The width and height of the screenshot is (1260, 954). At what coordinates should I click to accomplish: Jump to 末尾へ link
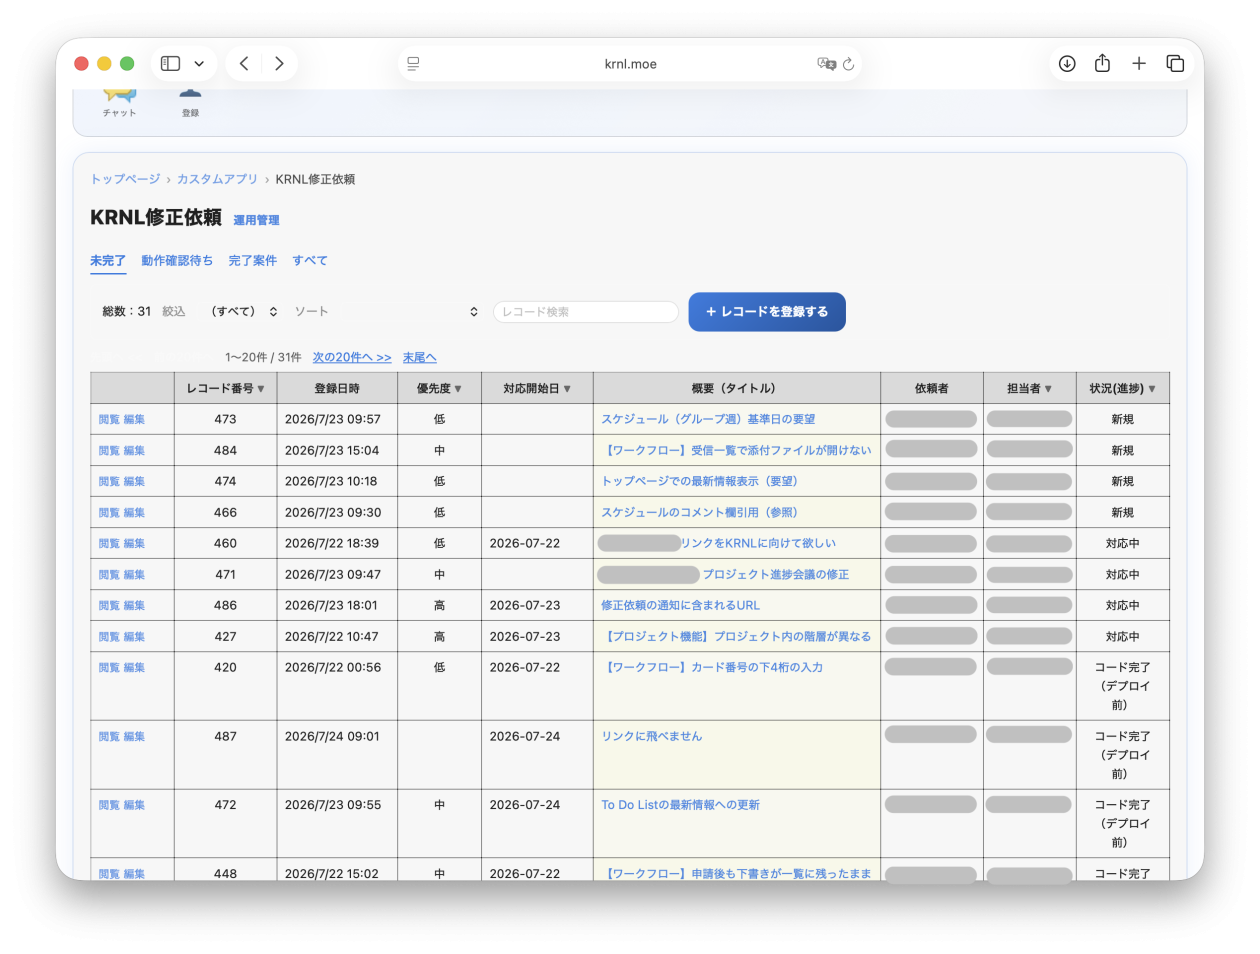pyautogui.click(x=420, y=357)
